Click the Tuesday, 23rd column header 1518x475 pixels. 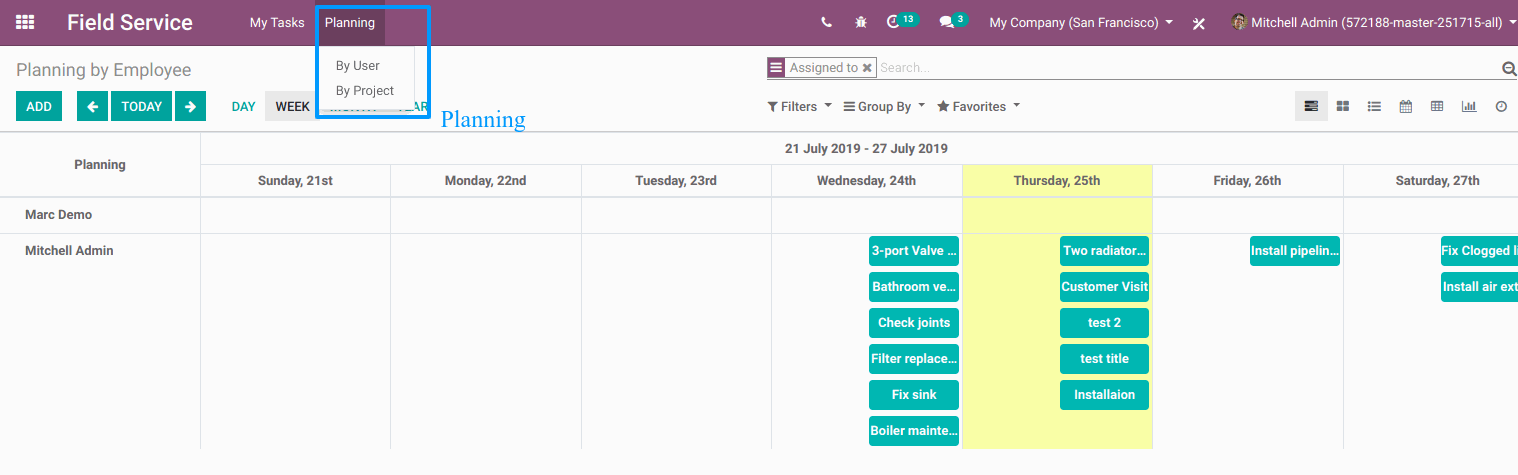point(676,181)
